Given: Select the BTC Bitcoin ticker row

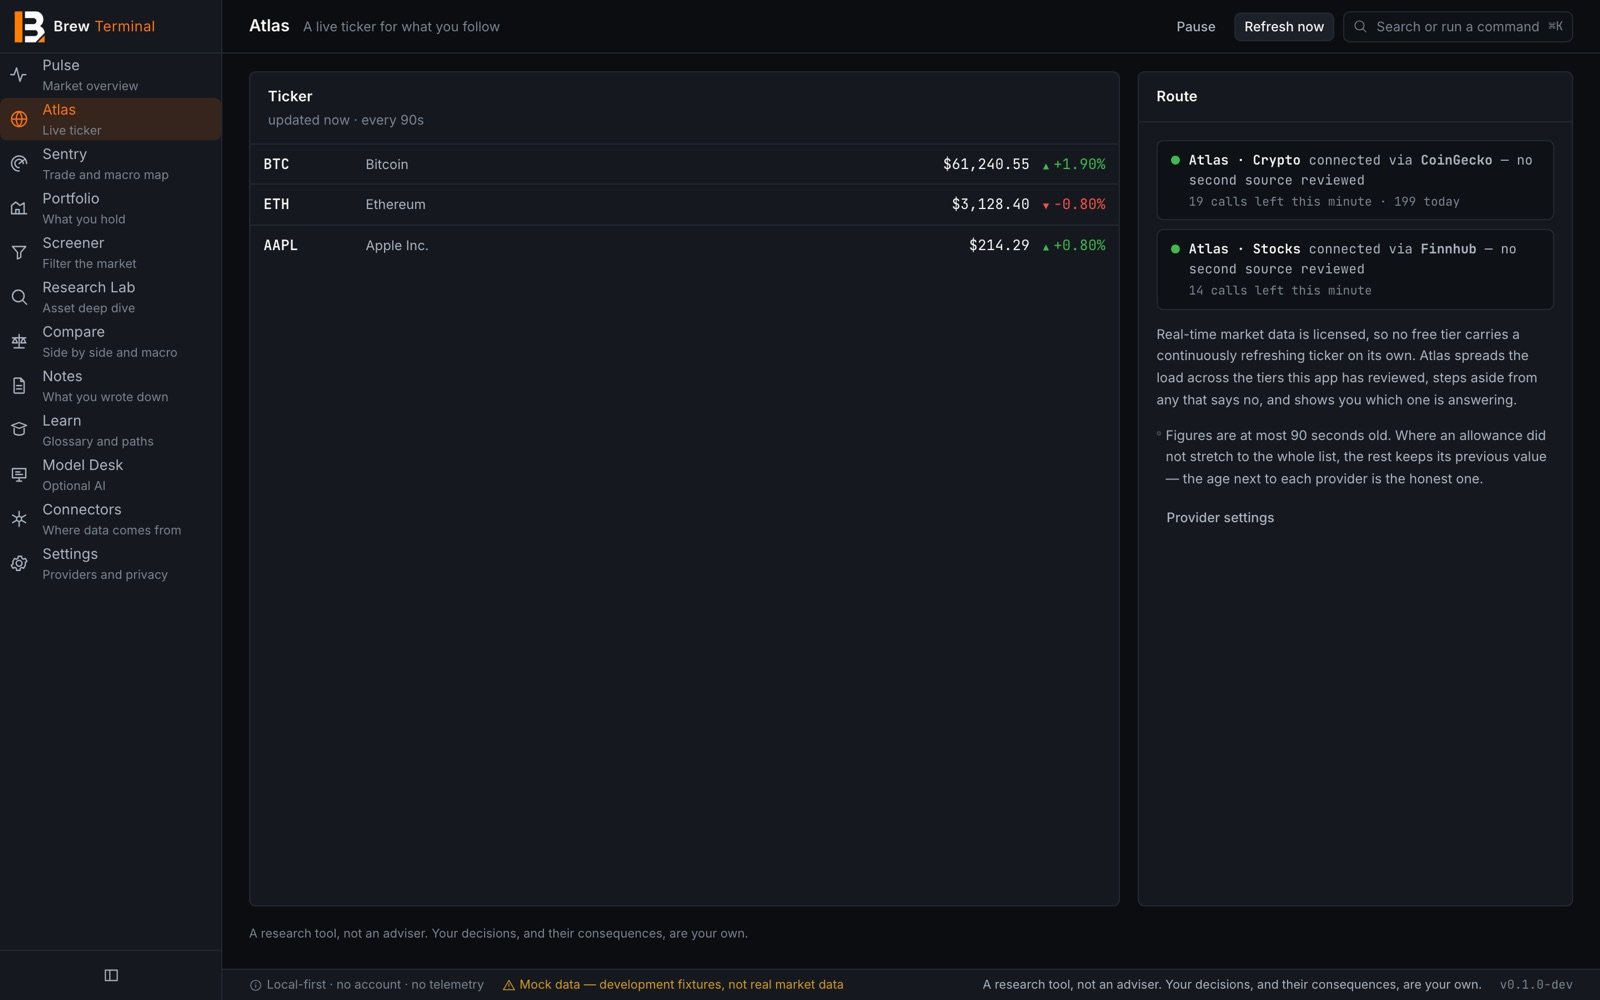Looking at the screenshot, I should click(x=684, y=164).
